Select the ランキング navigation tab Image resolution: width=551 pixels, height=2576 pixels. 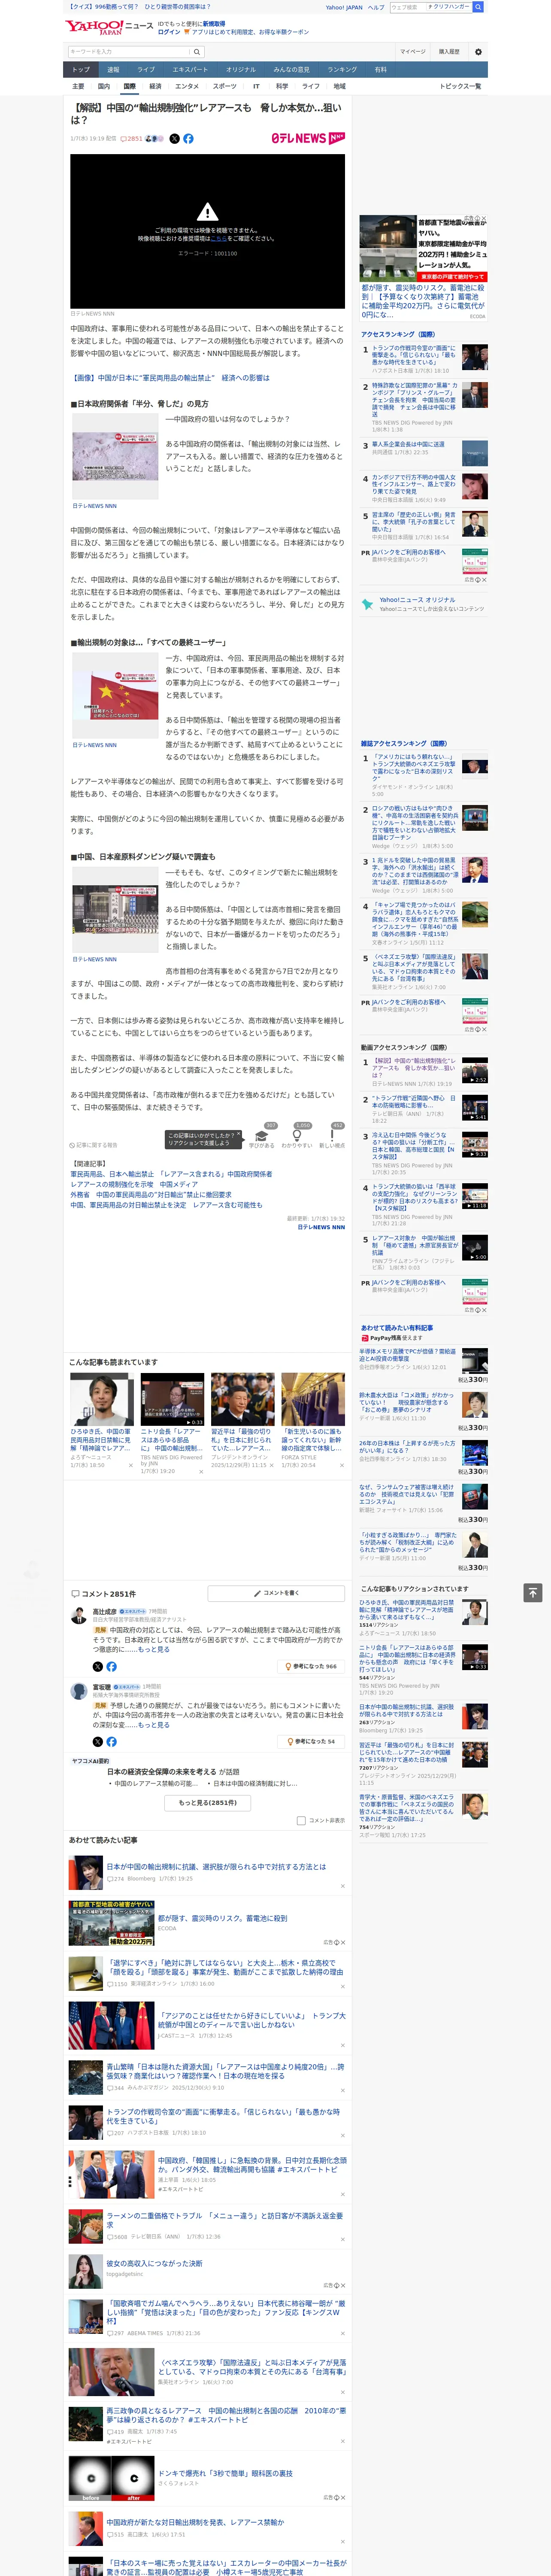[342, 70]
